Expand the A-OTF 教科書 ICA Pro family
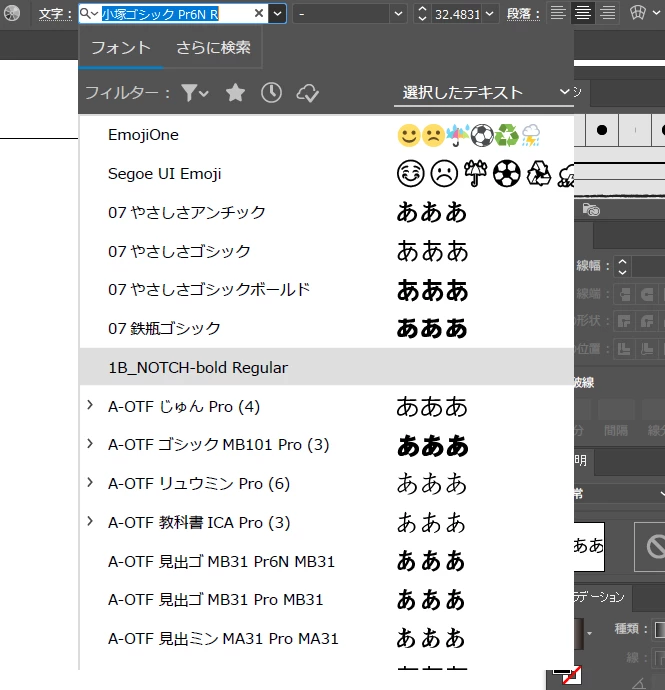This screenshot has height=690, width=665. click(x=90, y=521)
